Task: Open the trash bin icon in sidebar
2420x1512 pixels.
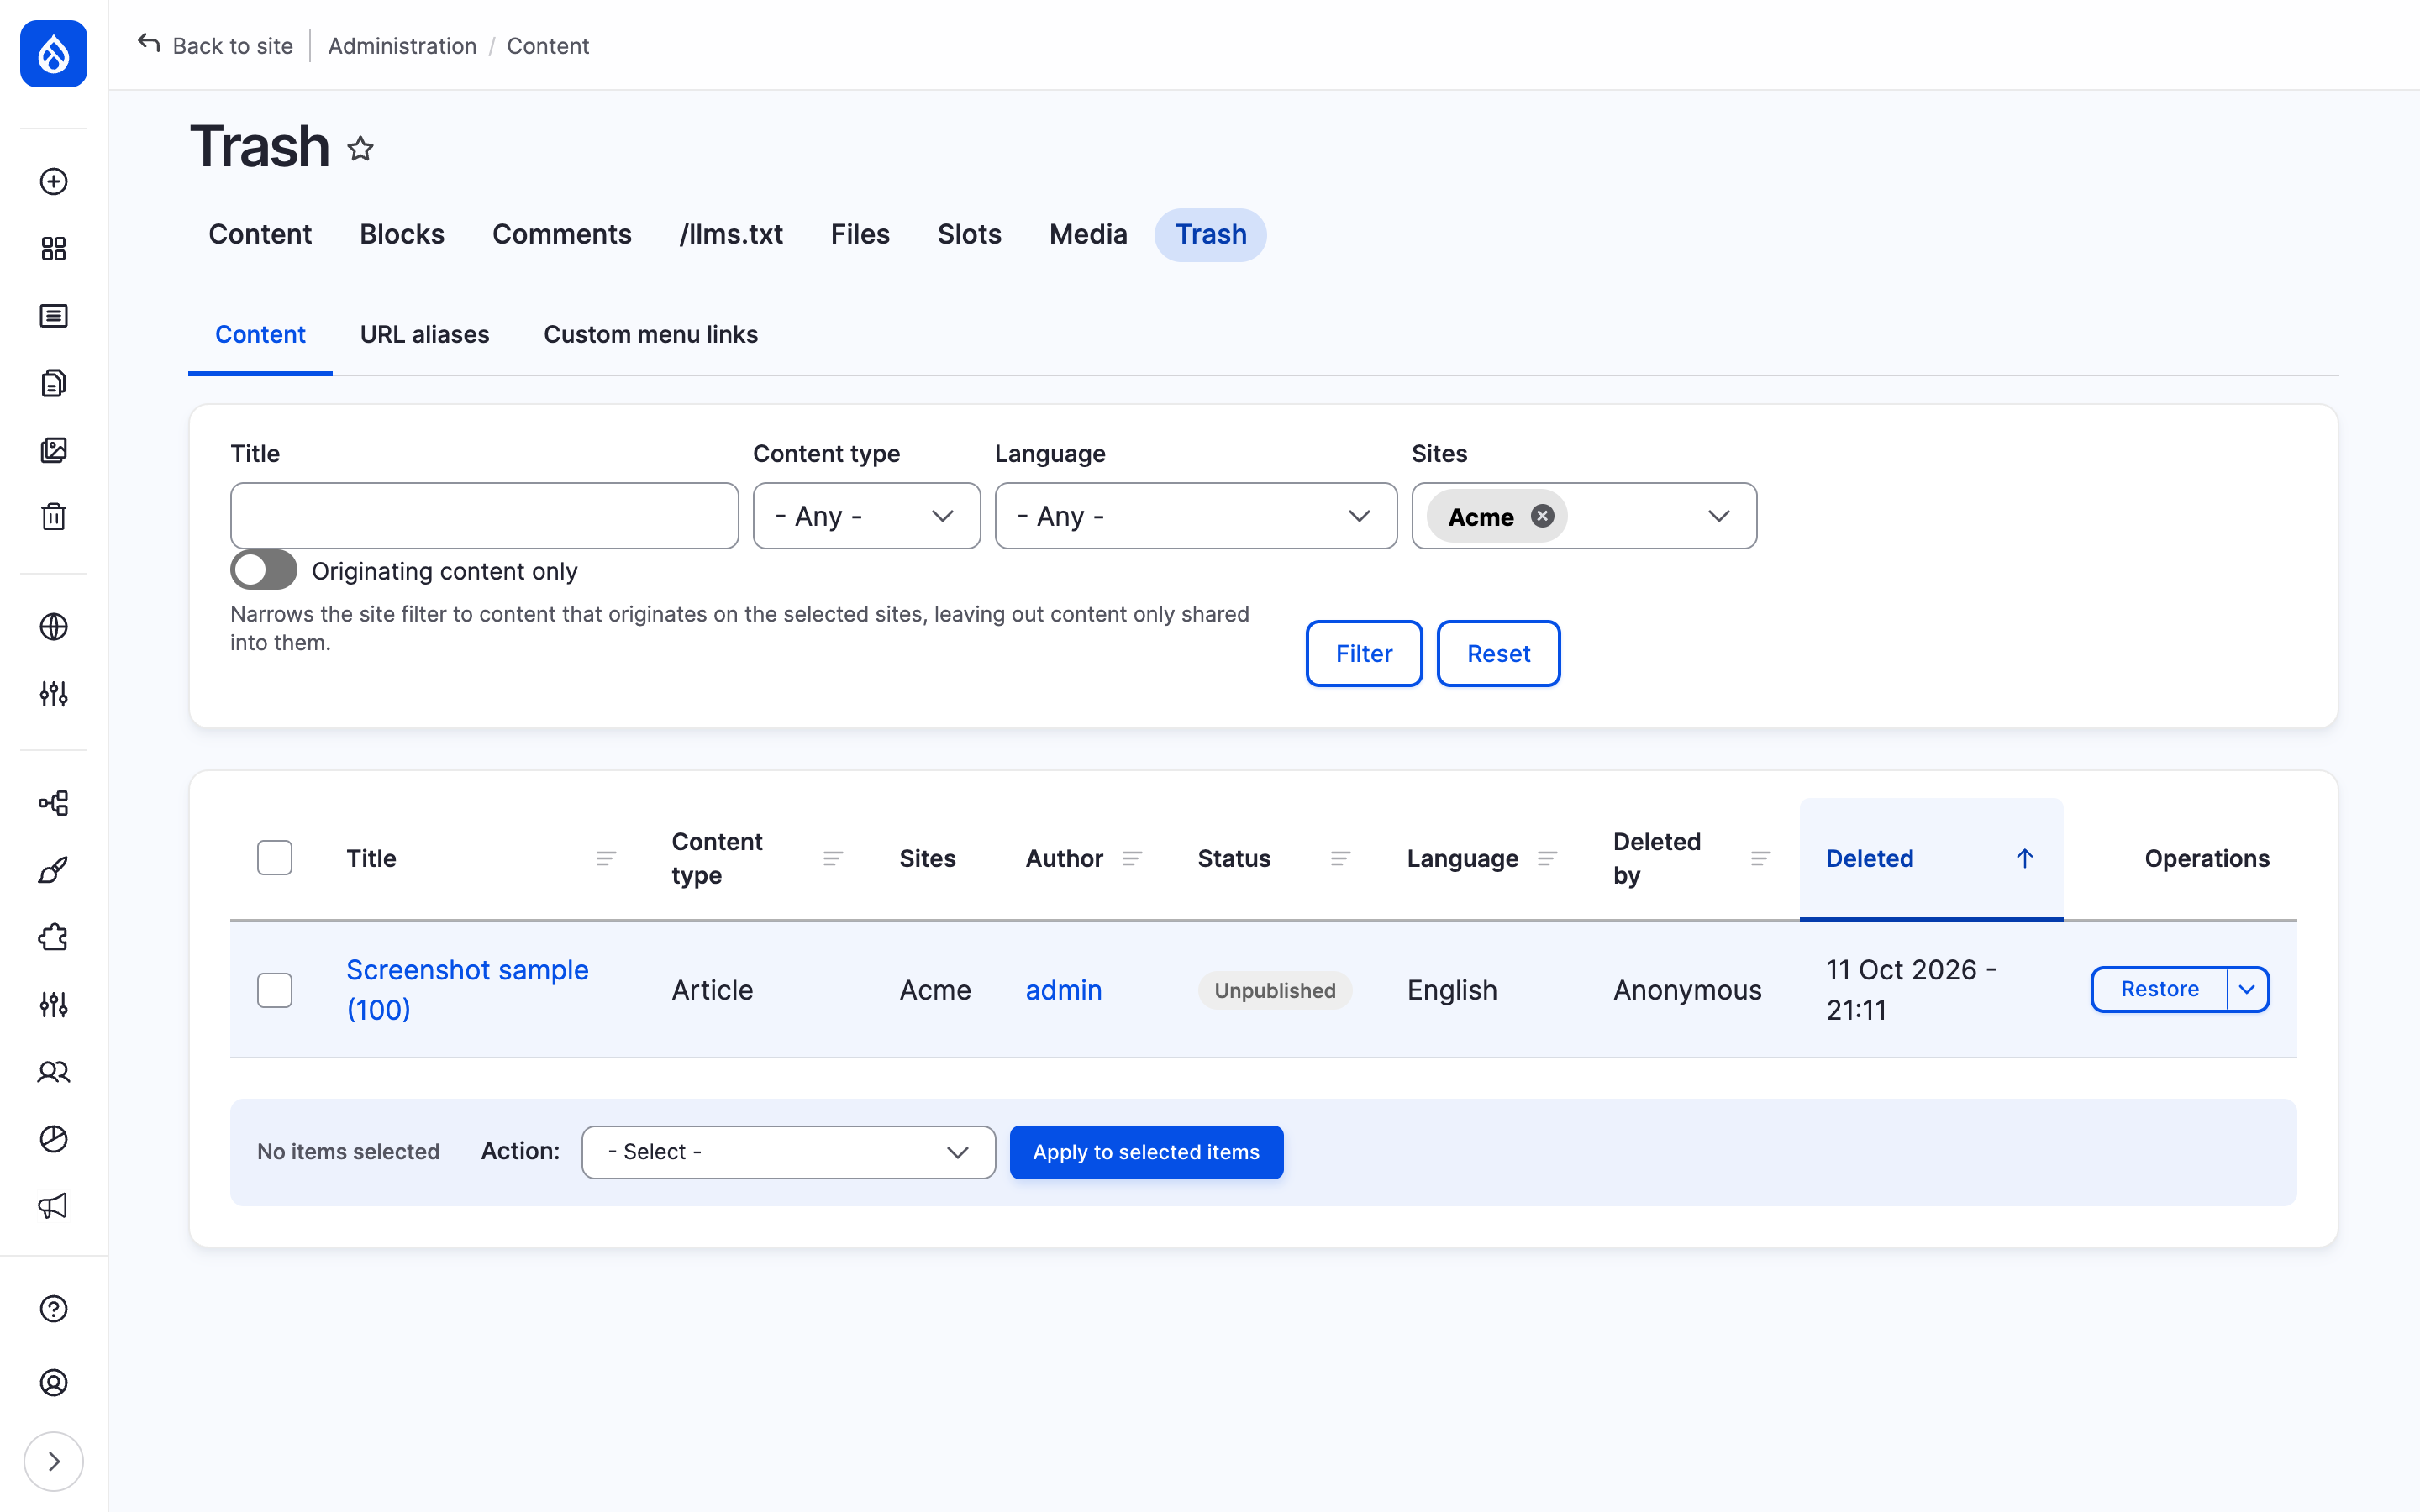Action: (x=53, y=517)
